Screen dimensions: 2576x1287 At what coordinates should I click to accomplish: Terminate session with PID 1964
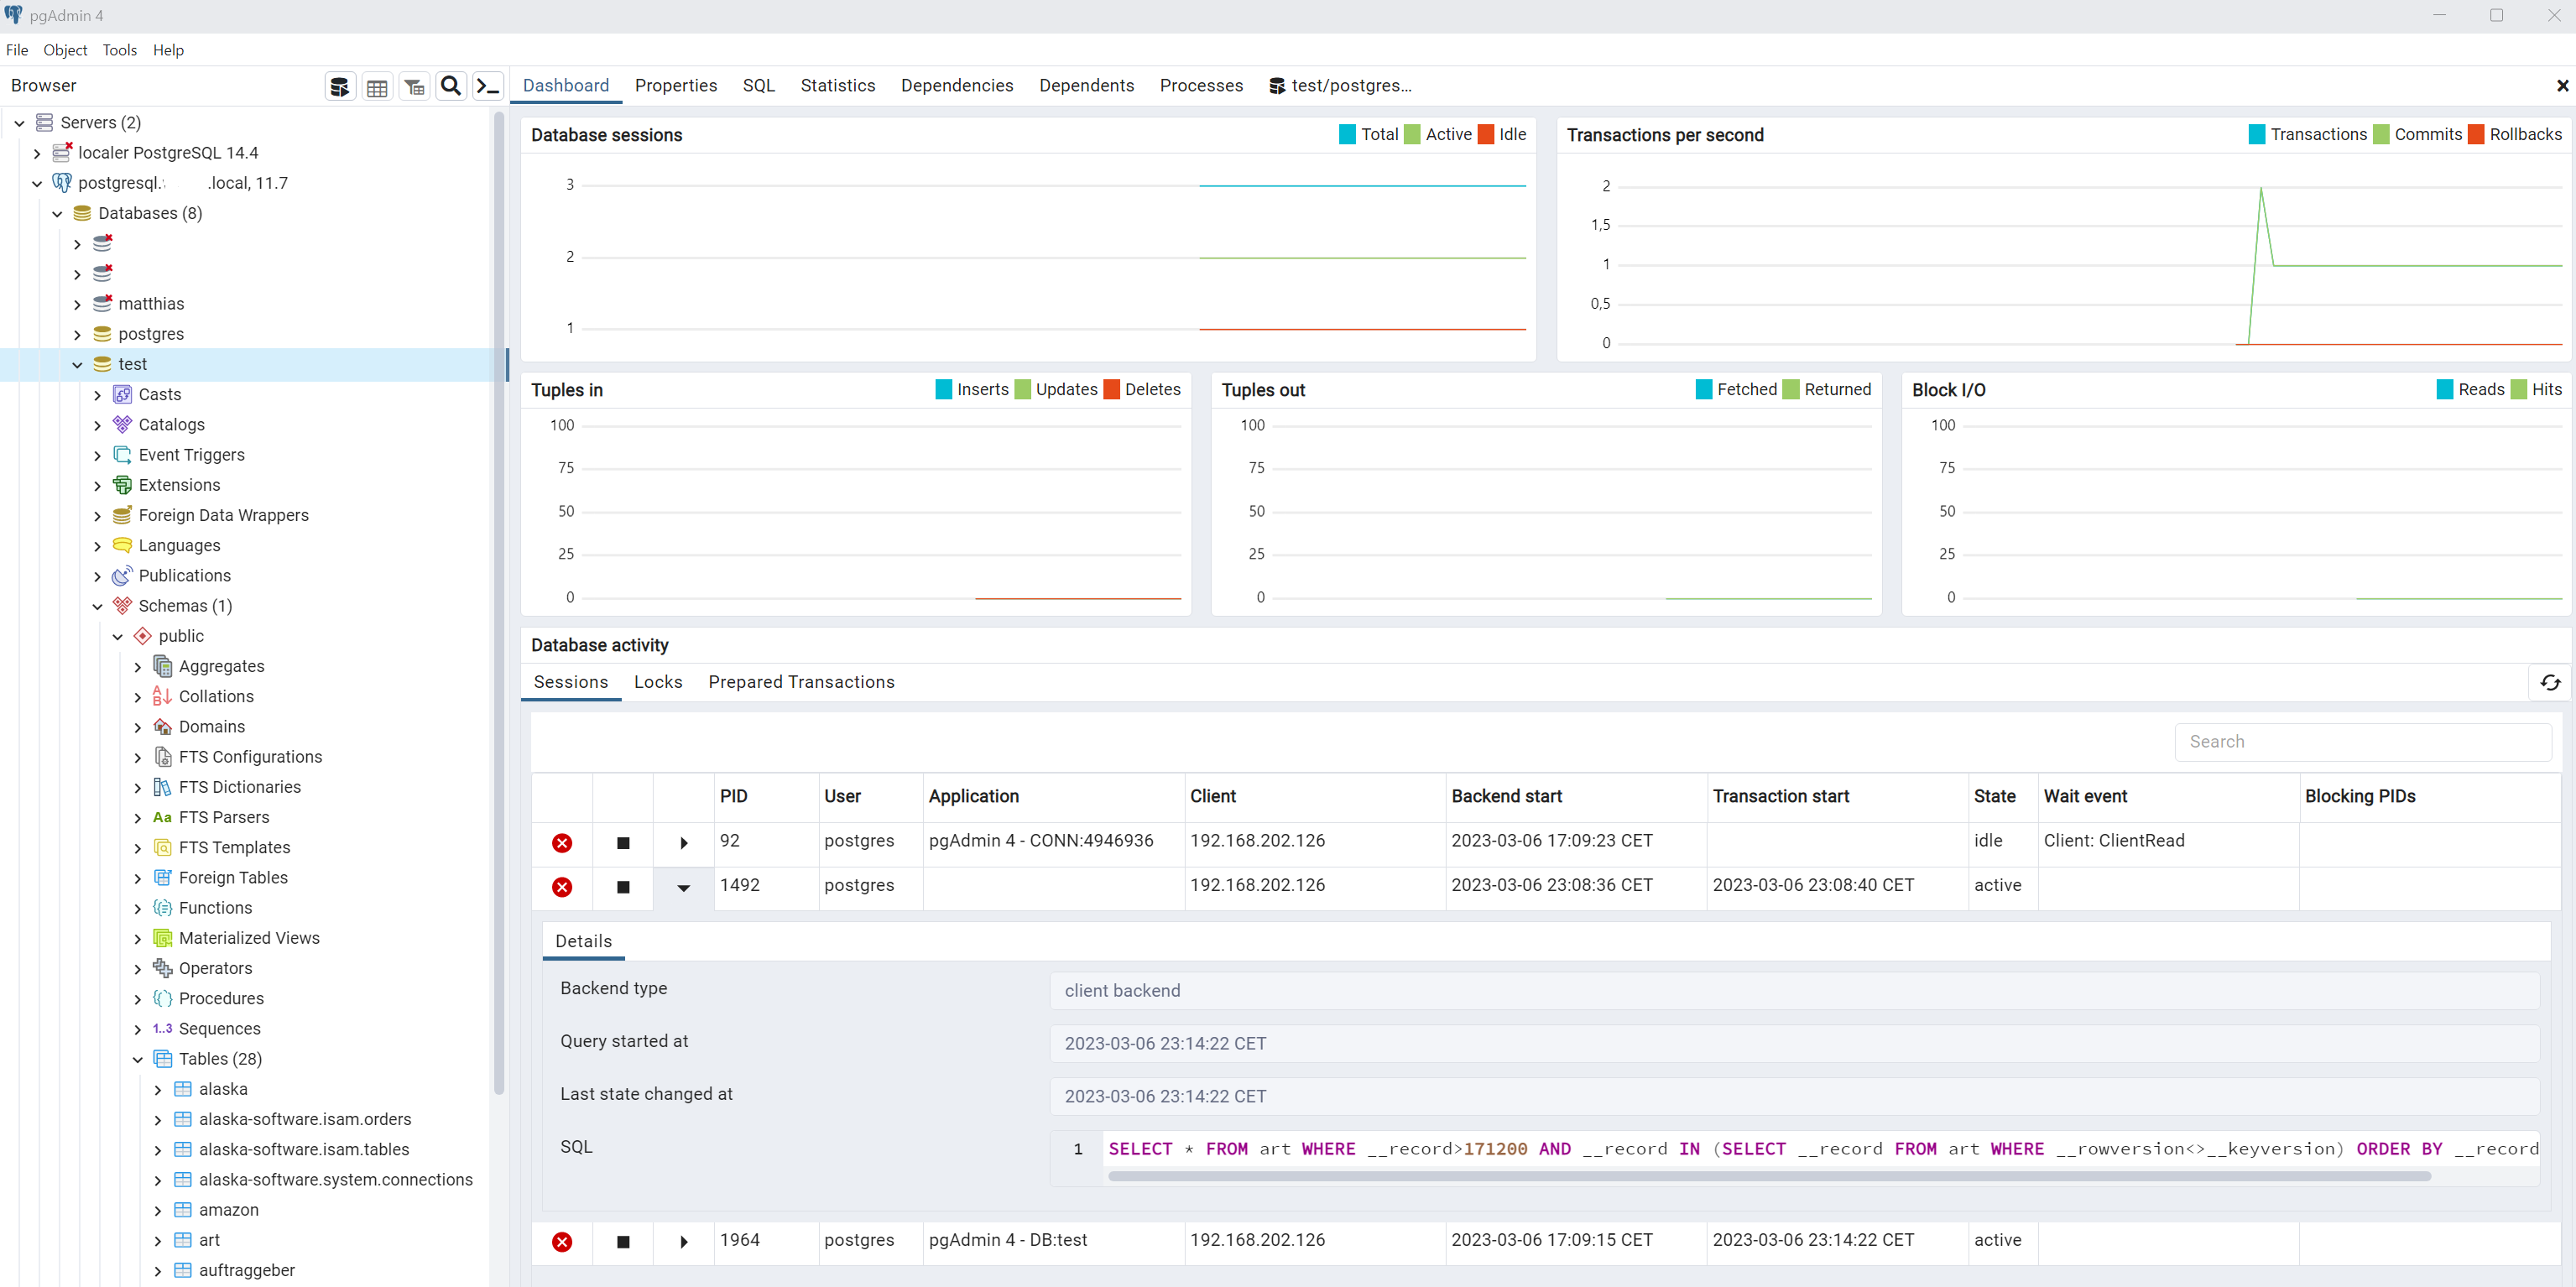click(562, 1242)
